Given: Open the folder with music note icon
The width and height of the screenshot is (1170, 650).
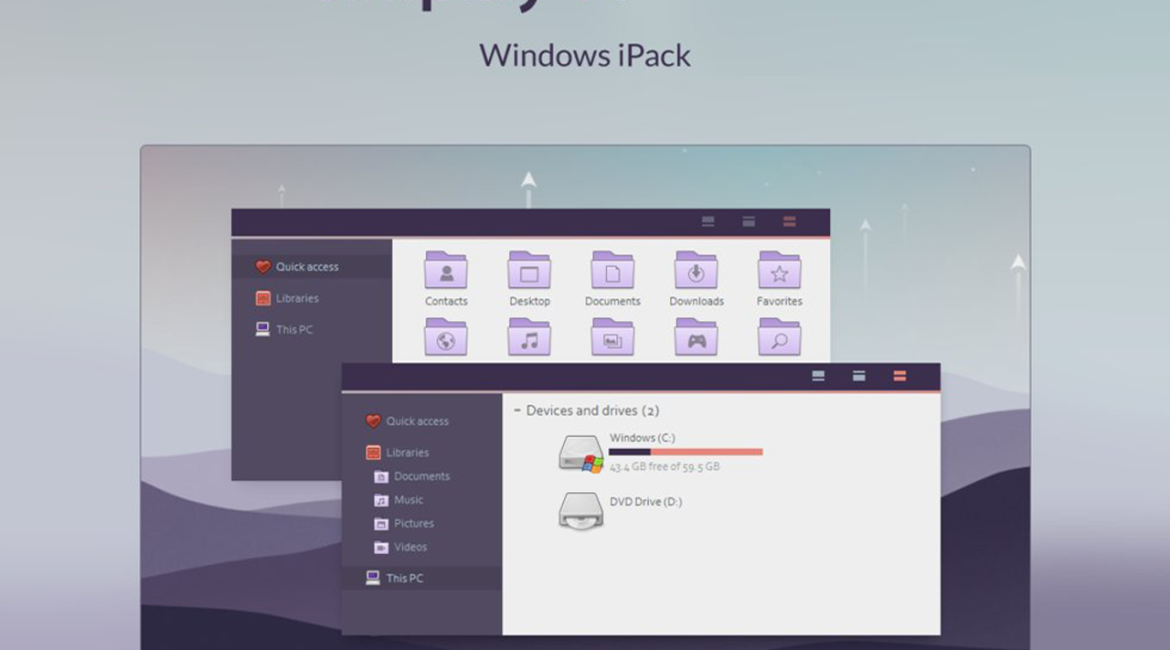Looking at the screenshot, I should coord(529,339).
